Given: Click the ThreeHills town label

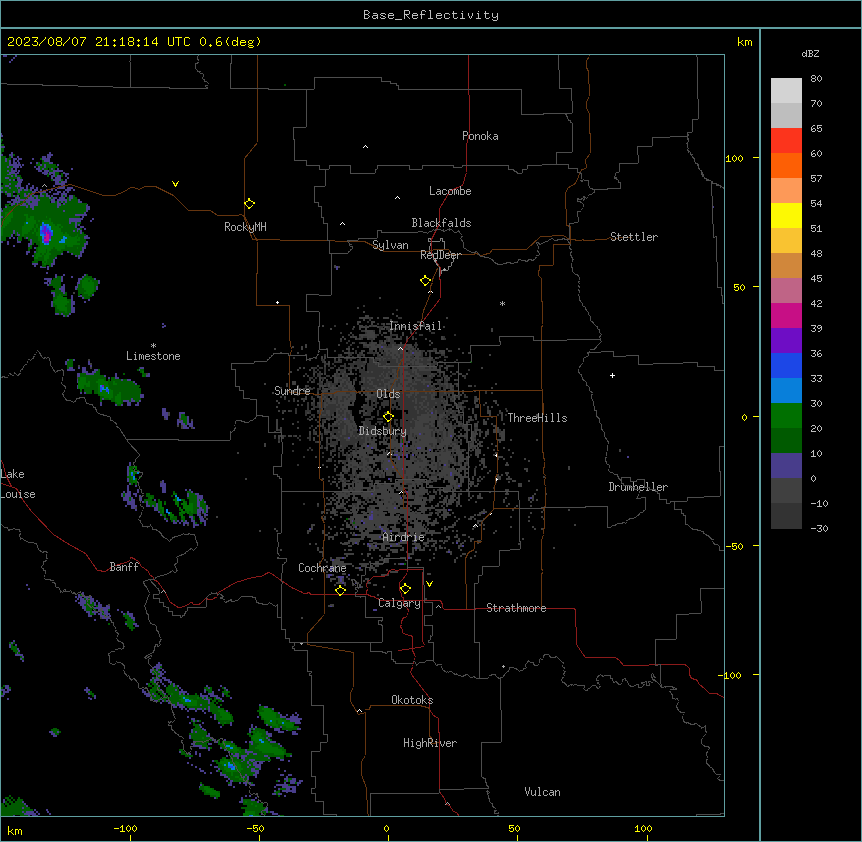Looking at the screenshot, I should 537,418.
